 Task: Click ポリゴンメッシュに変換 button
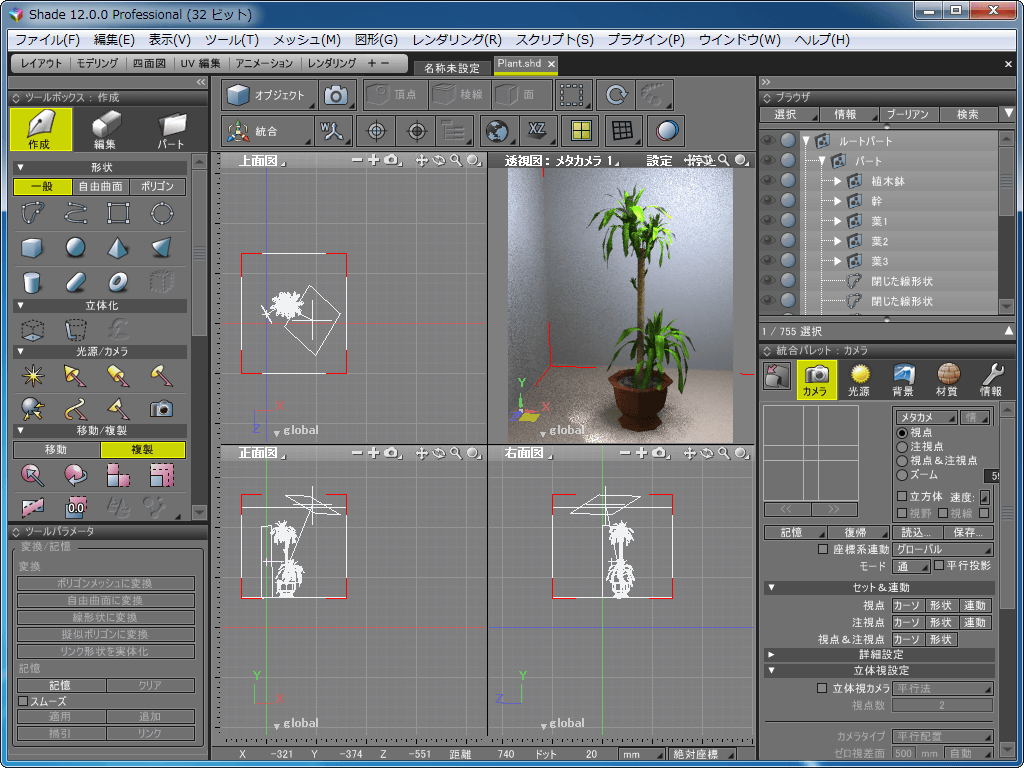point(105,583)
